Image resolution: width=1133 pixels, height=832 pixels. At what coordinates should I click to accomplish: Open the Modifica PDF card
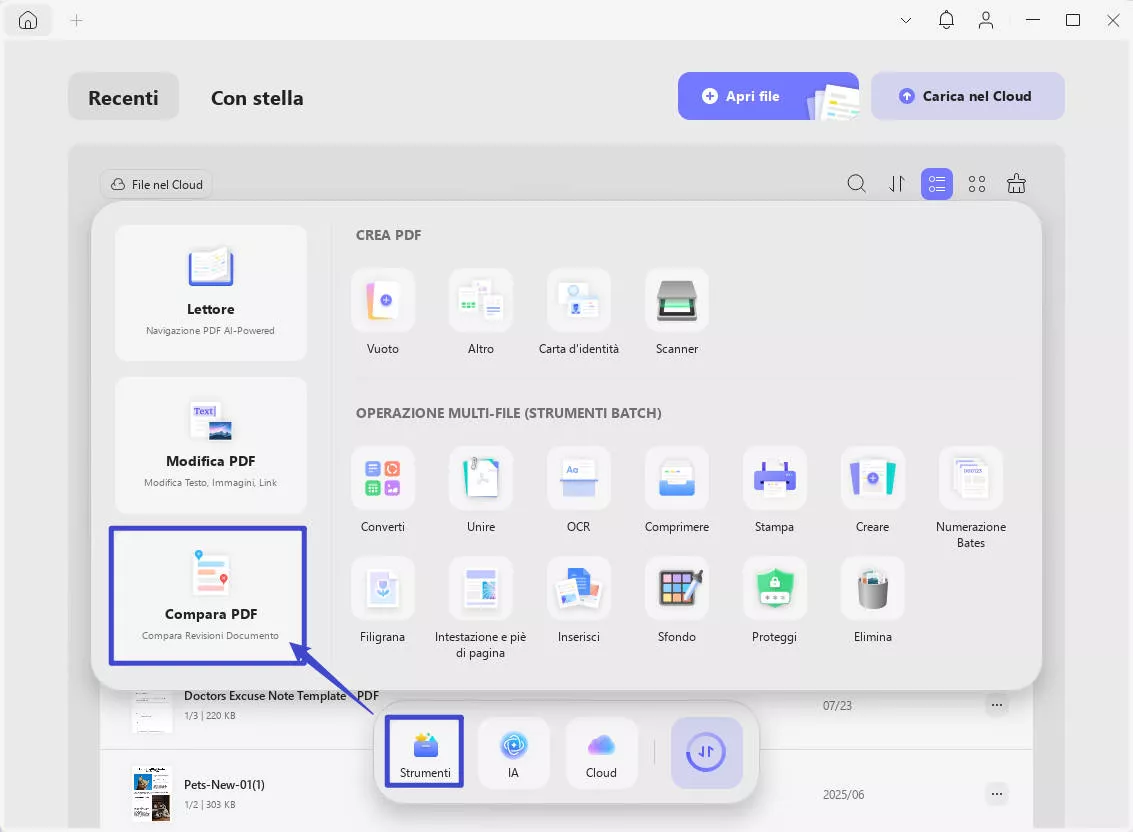coord(210,445)
